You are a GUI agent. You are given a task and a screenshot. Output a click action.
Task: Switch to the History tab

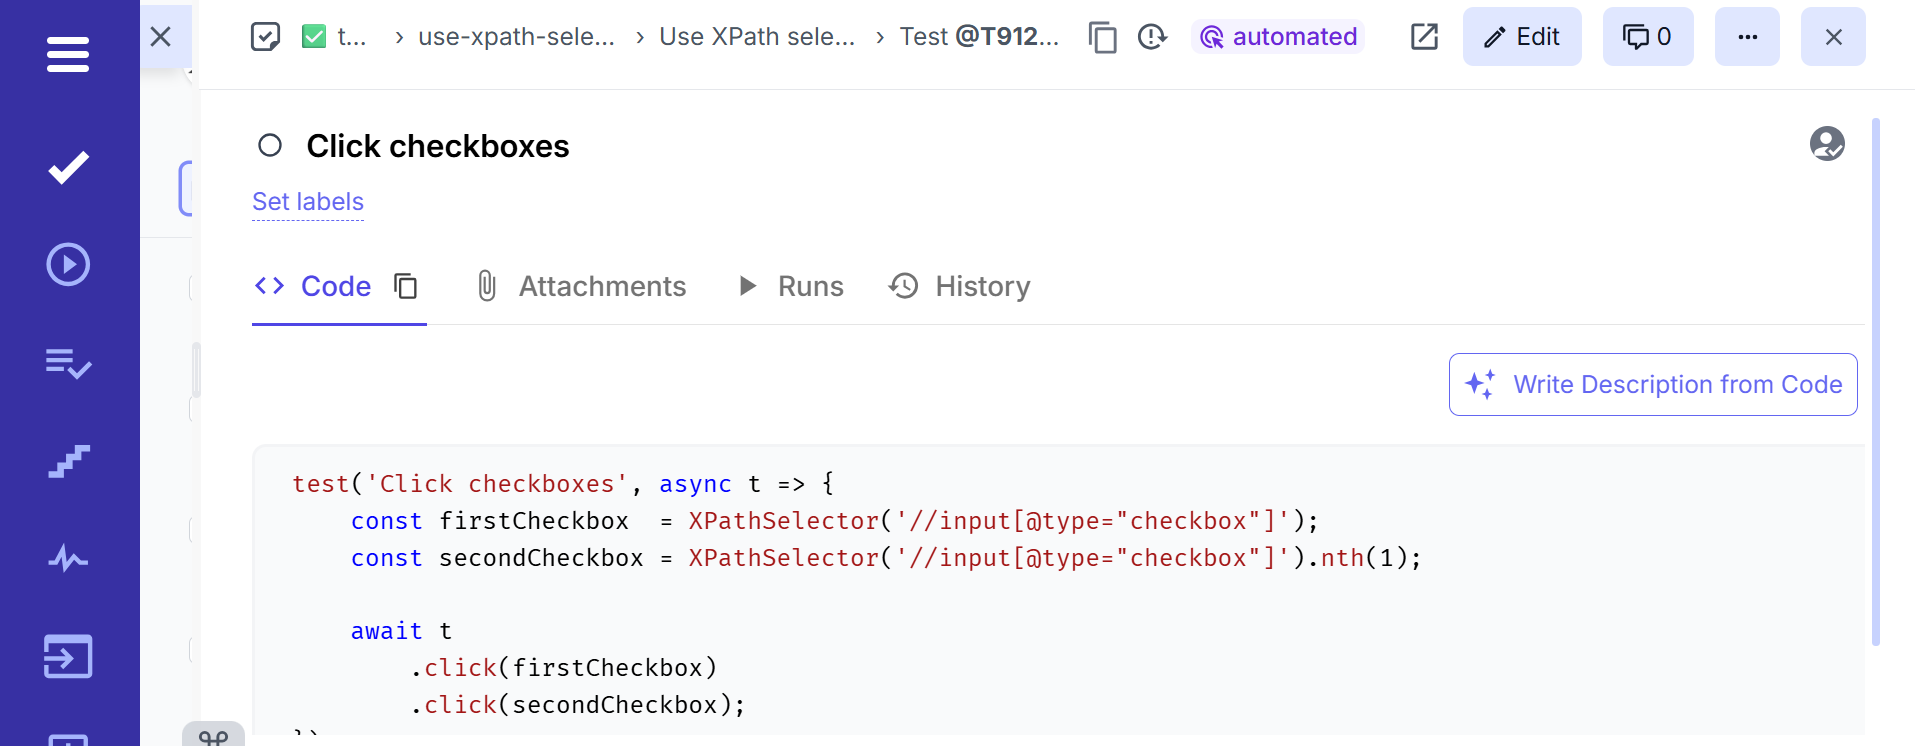[x=959, y=286]
